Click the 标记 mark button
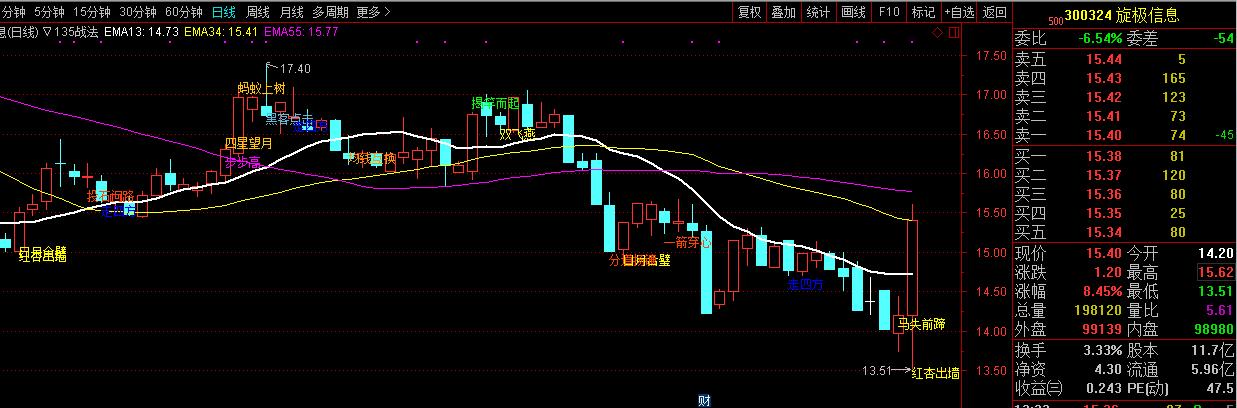 923,13
